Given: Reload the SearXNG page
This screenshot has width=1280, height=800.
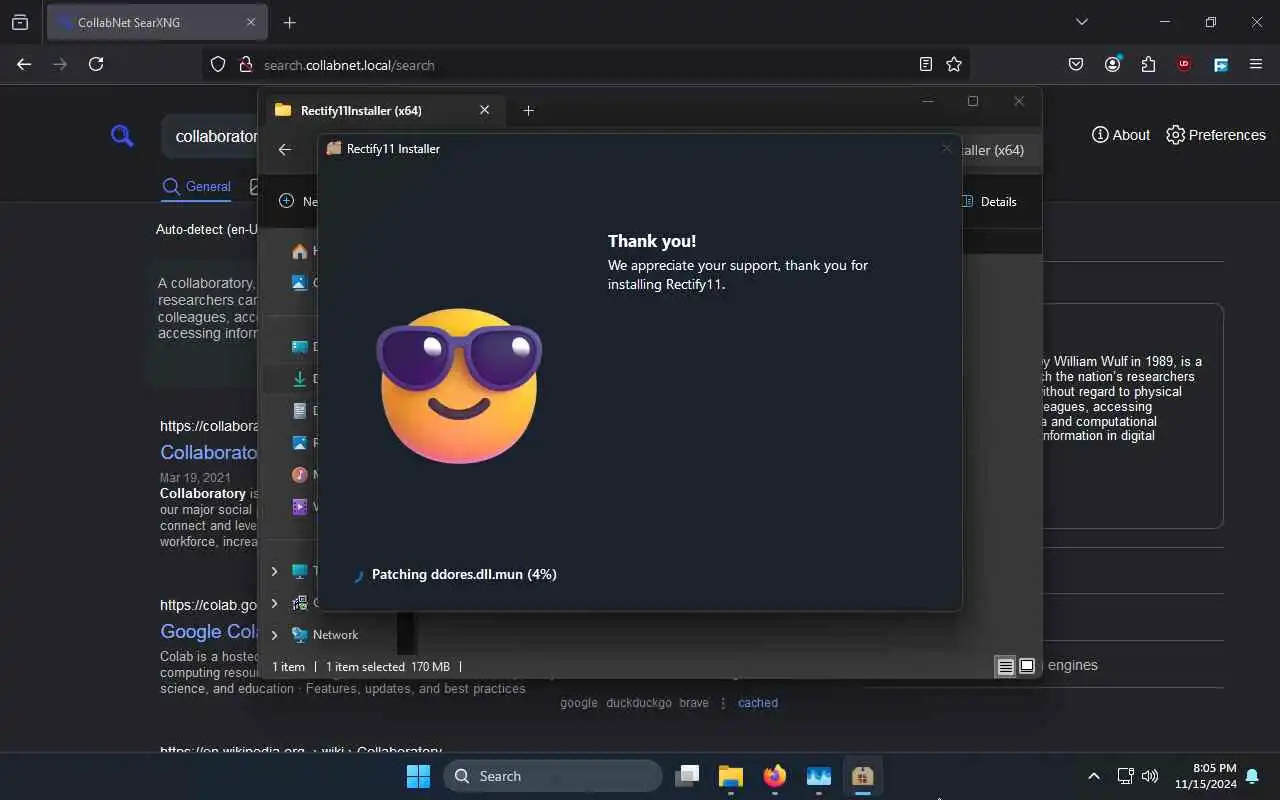Looking at the screenshot, I should (x=96, y=64).
